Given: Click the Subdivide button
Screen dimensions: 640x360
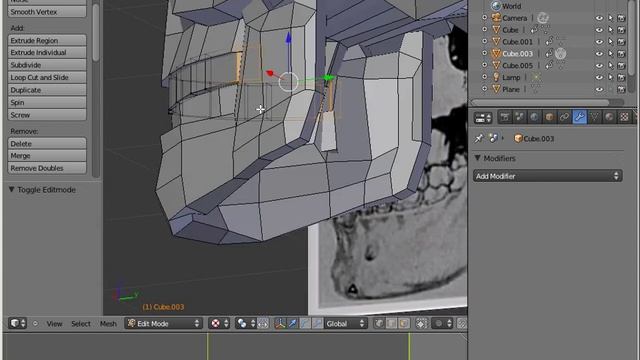Looking at the screenshot, I should (x=47, y=65).
